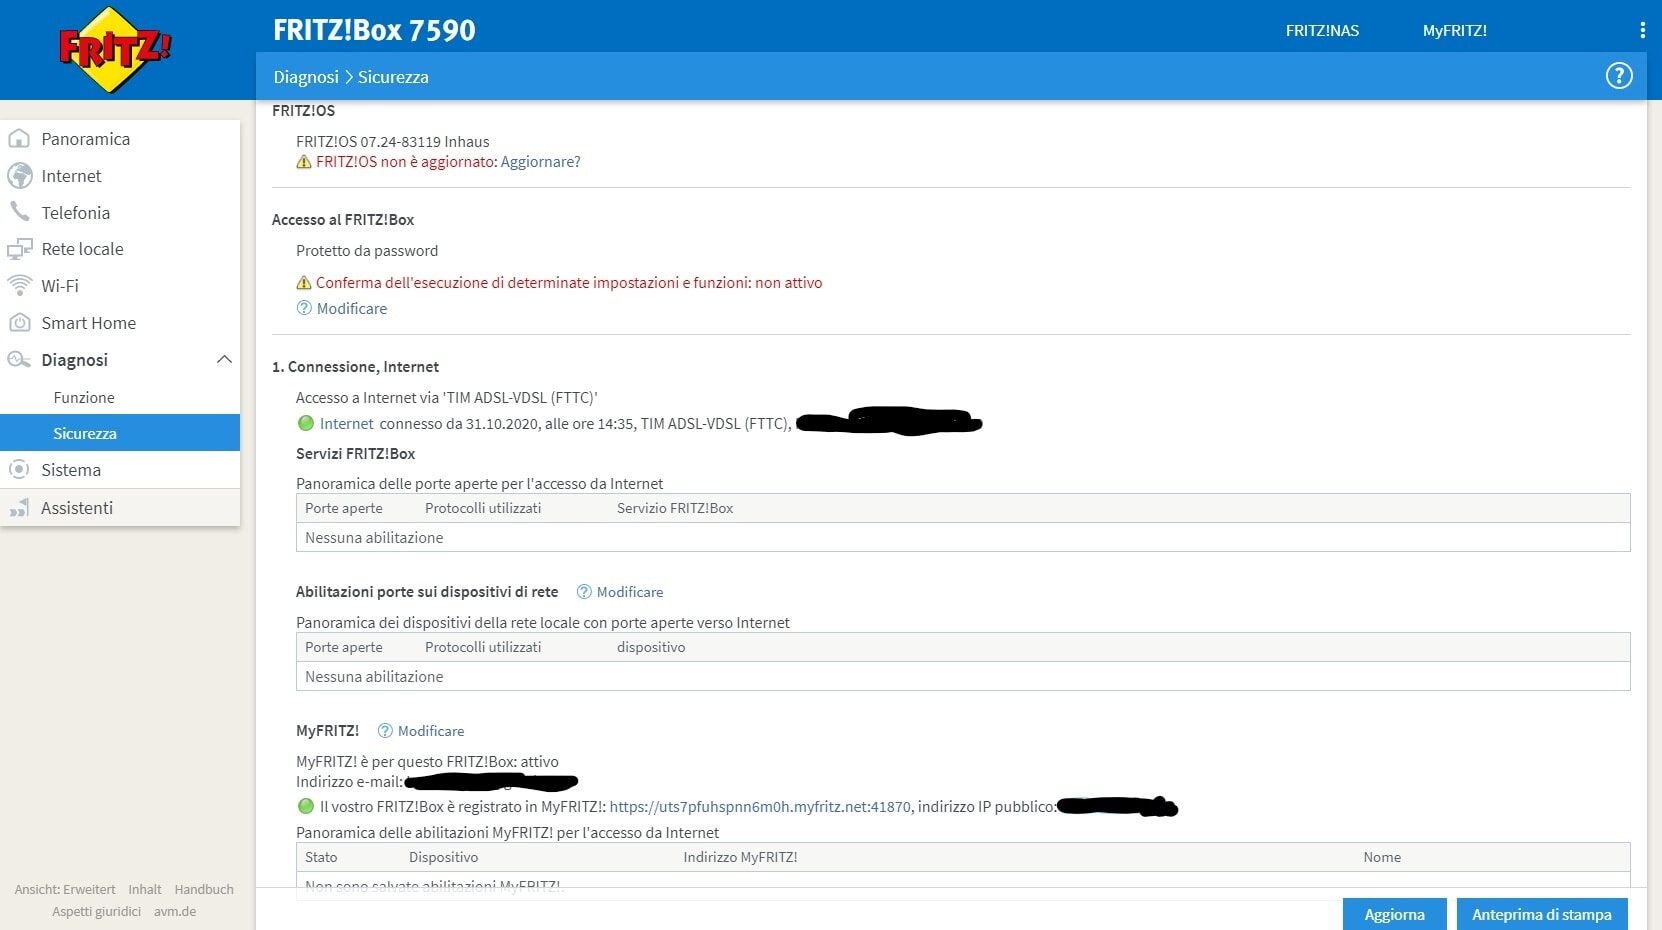Click 'Nome' column header in MyFRITZ! table
This screenshot has width=1662, height=930.
pyautogui.click(x=1382, y=857)
